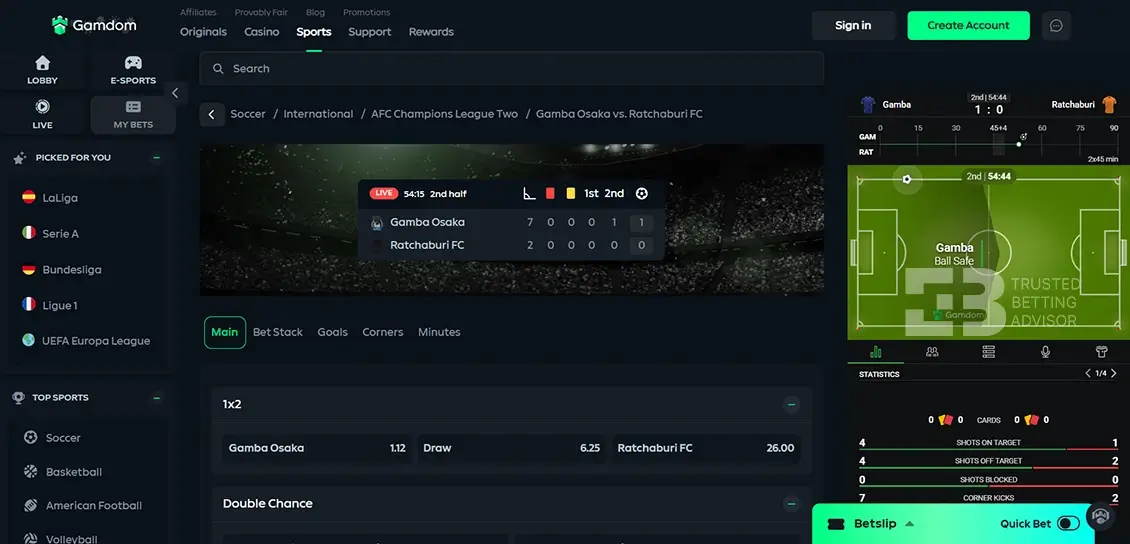Click the match timeline progress marker
Image resolution: width=1130 pixels, height=544 pixels.
(x=1019, y=144)
